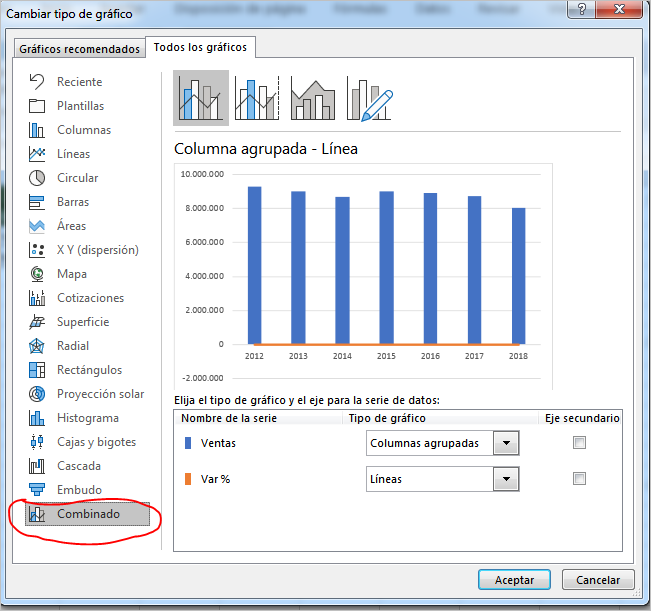
Task: Open the Plantillas folder icon
Action: coord(37,106)
